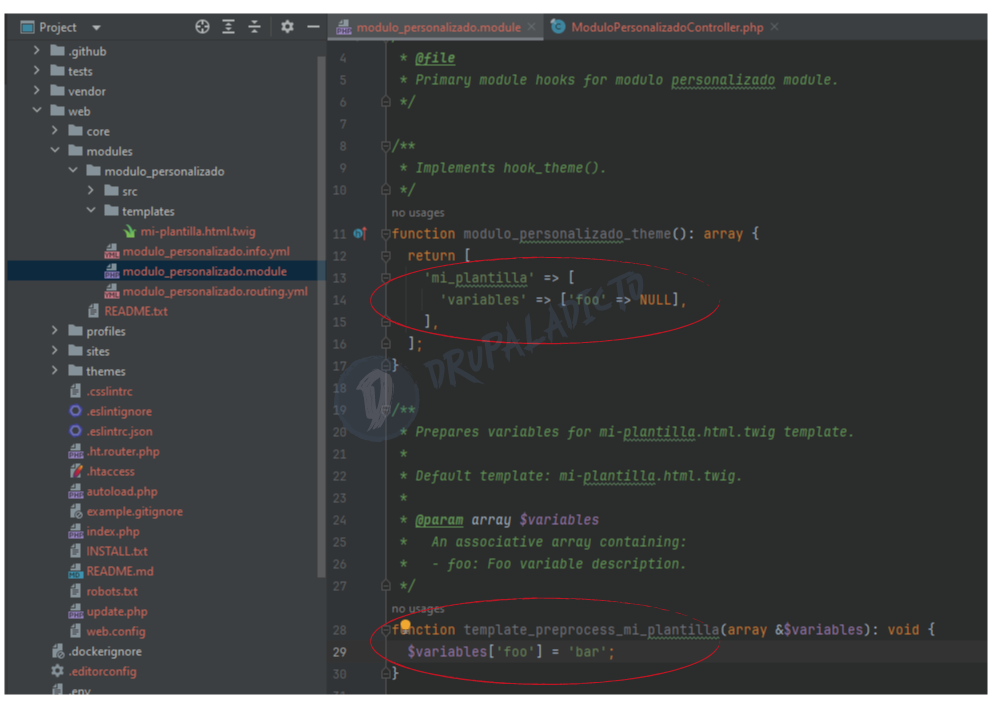Open mi-plantilla.html.twig file

[x=198, y=232]
